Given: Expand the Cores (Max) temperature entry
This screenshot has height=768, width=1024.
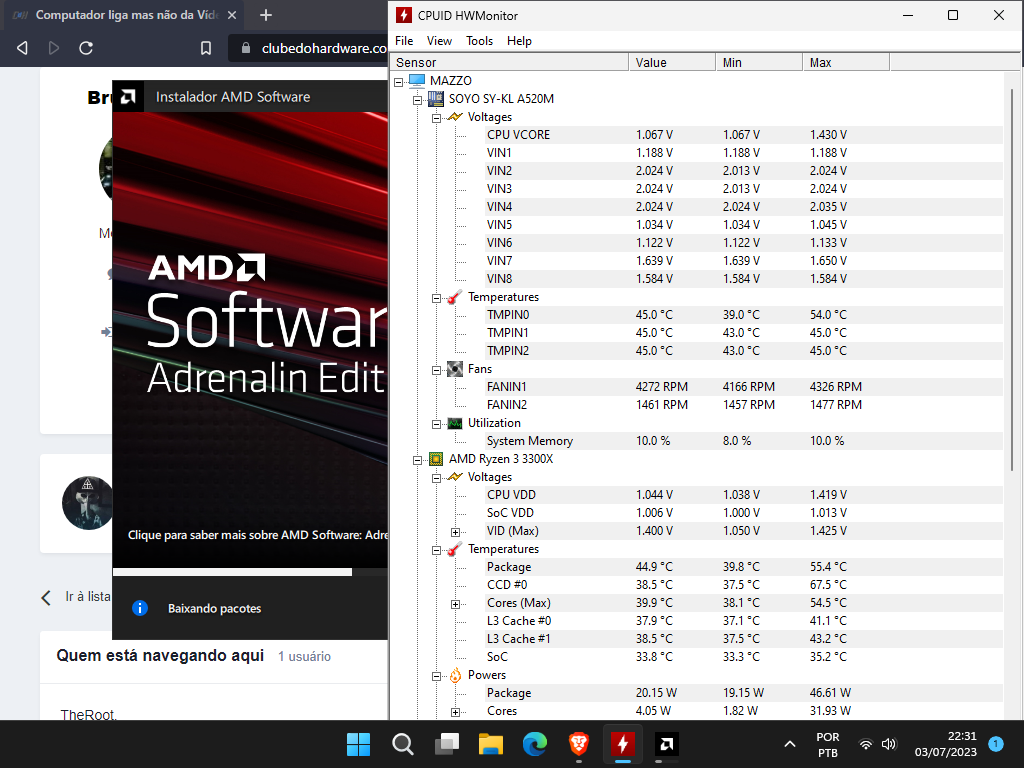Looking at the screenshot, I should coord(455,604).
